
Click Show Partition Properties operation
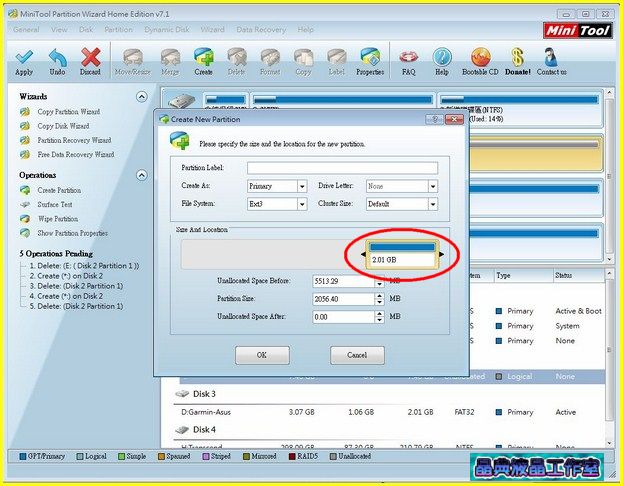[x=73, y=233]
